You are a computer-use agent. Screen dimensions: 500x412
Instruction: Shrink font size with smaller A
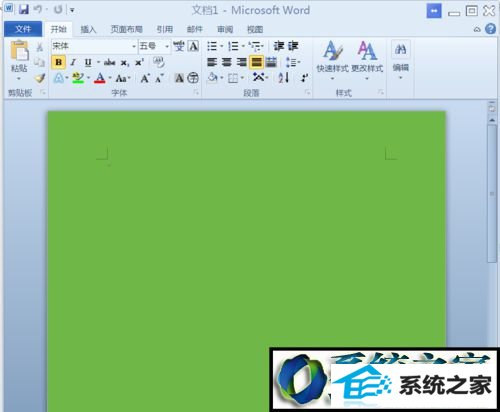[x=159, y=78]
